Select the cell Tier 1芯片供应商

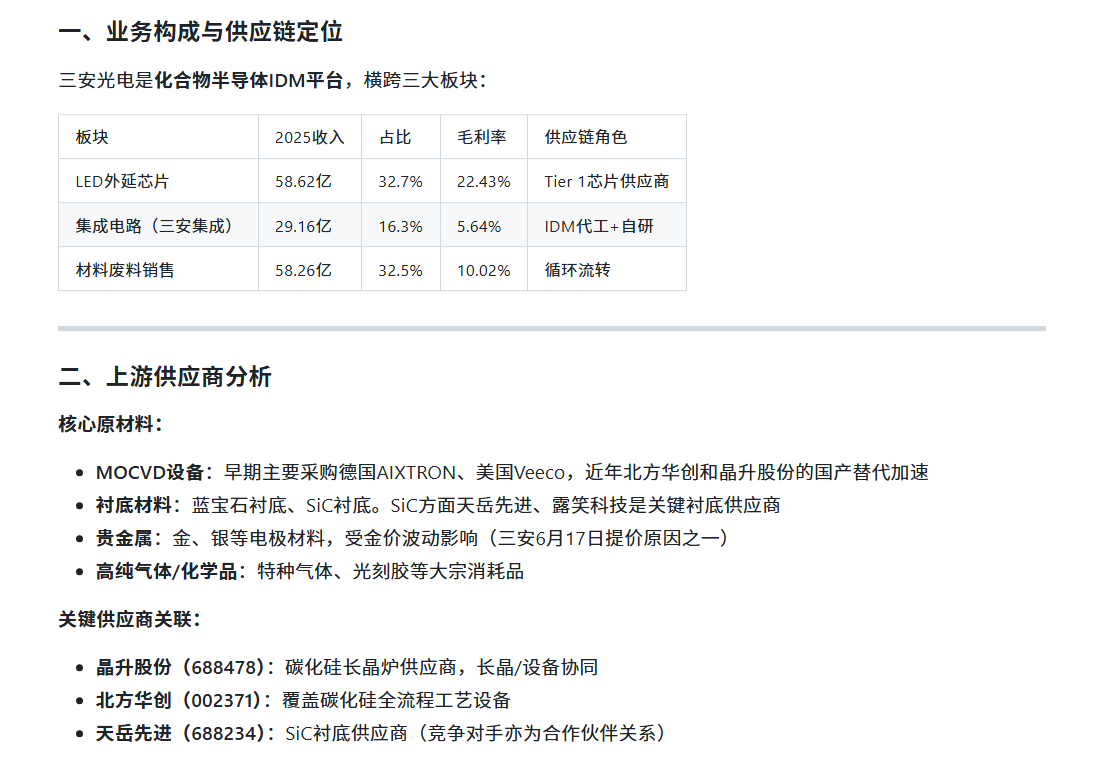tap(607, 181)
